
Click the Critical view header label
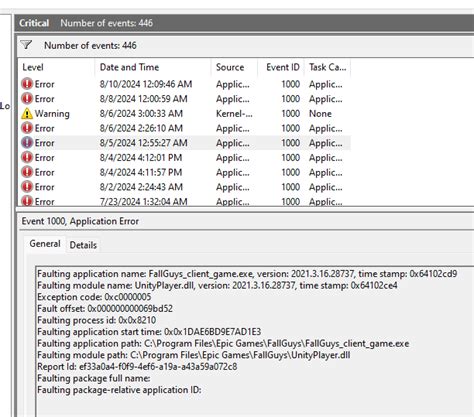(34, 23)
